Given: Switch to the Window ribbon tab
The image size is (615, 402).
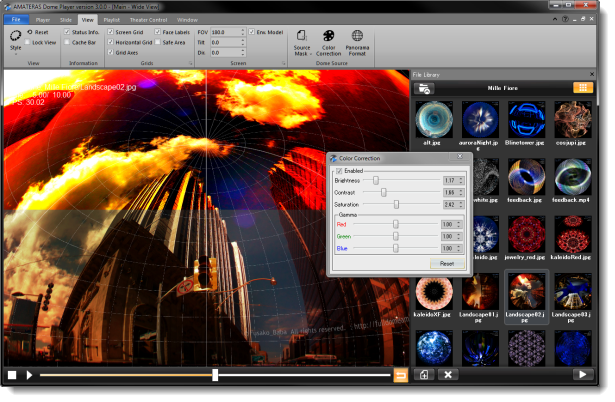Looking at the screenshot, I should point(187,20).
